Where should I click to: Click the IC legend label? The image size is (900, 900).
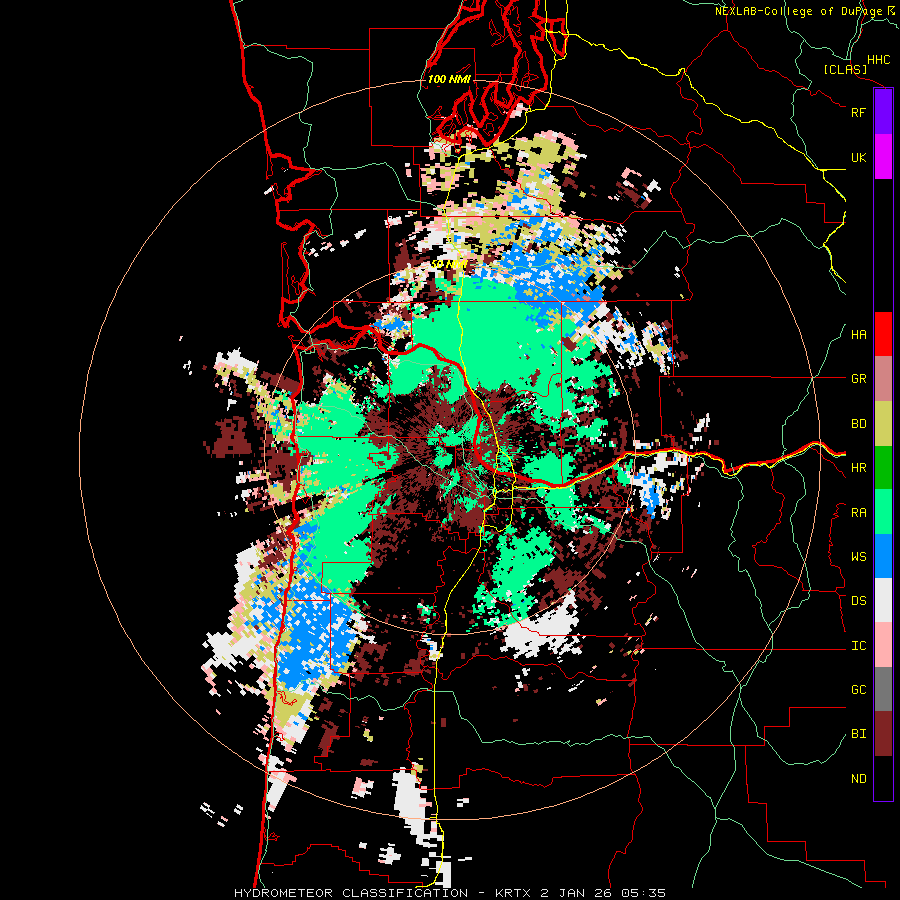coord(858,646)
